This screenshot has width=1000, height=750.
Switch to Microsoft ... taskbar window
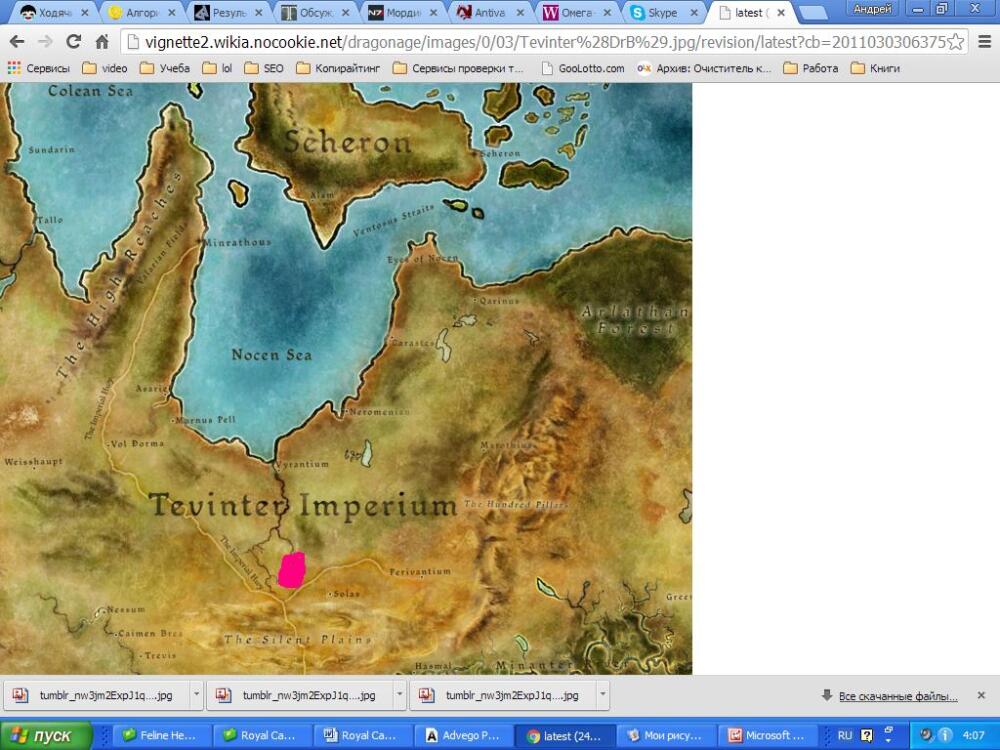tap(765, 735)
